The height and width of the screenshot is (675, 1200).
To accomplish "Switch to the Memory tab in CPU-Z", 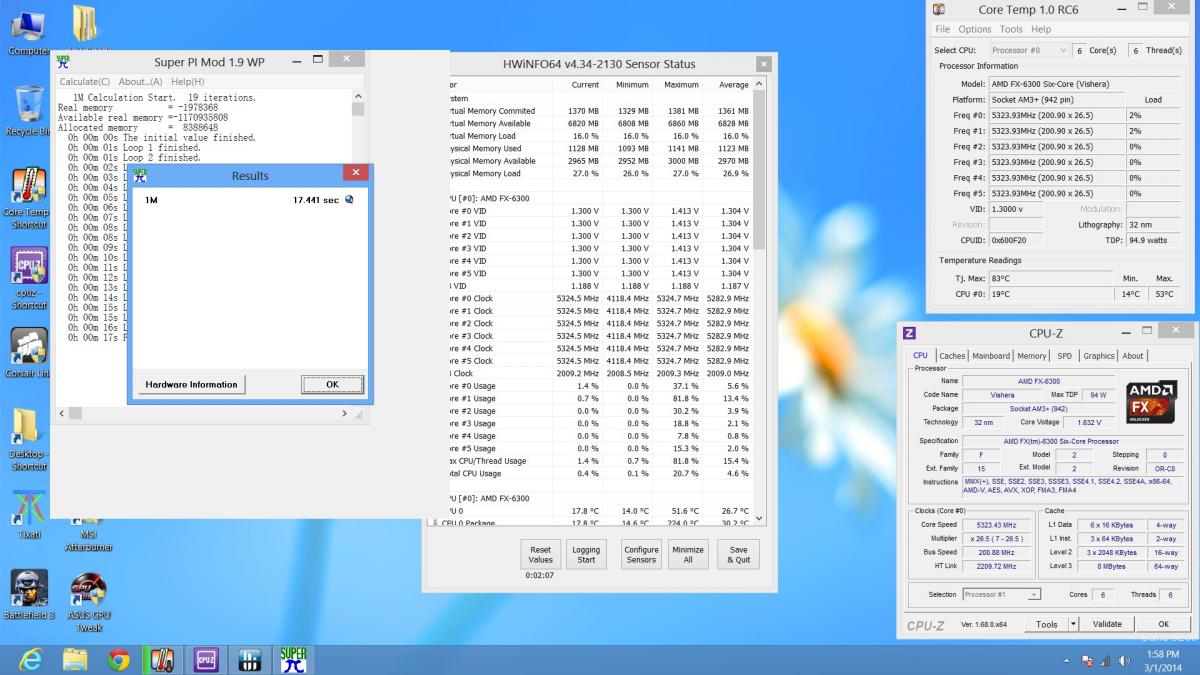I will point(1031,356).
